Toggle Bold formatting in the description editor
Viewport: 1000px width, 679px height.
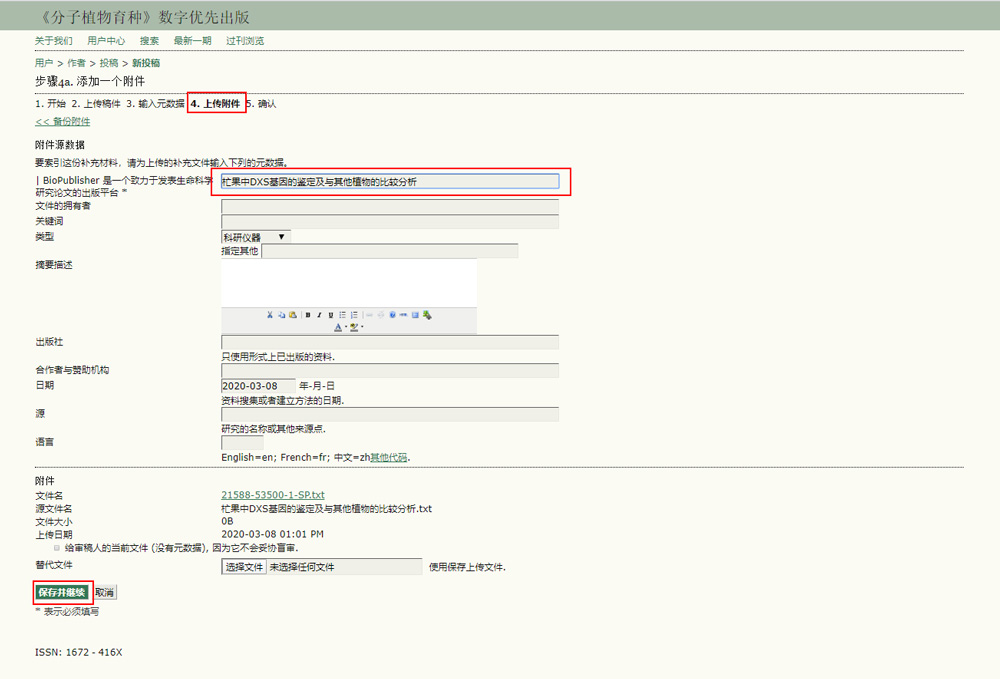click(x=308, y=315)
